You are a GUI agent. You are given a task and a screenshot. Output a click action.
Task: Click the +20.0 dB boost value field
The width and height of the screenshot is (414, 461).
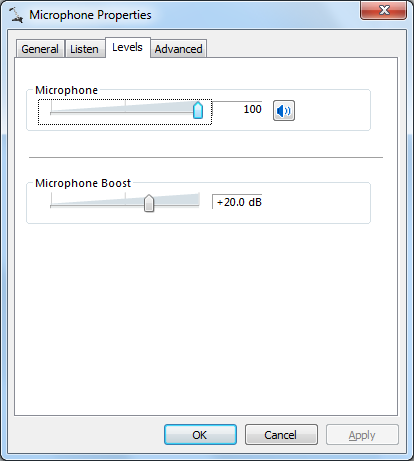point(237,202)
